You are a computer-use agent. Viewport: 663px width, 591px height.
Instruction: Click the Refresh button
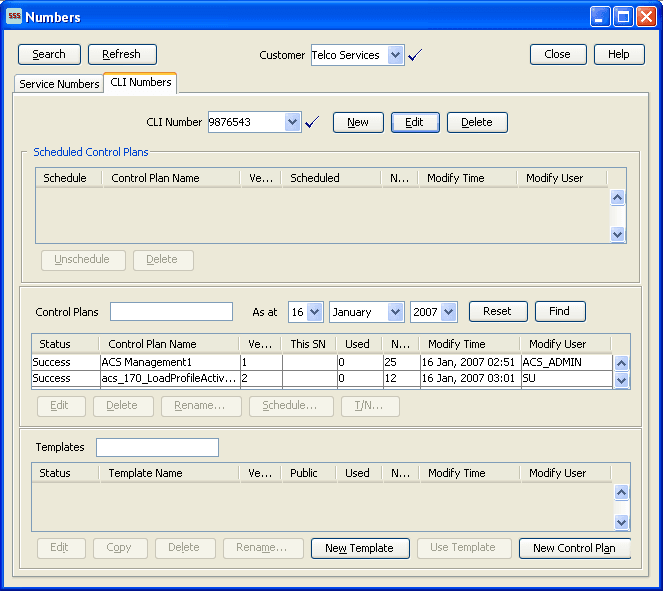click(122, 54)
